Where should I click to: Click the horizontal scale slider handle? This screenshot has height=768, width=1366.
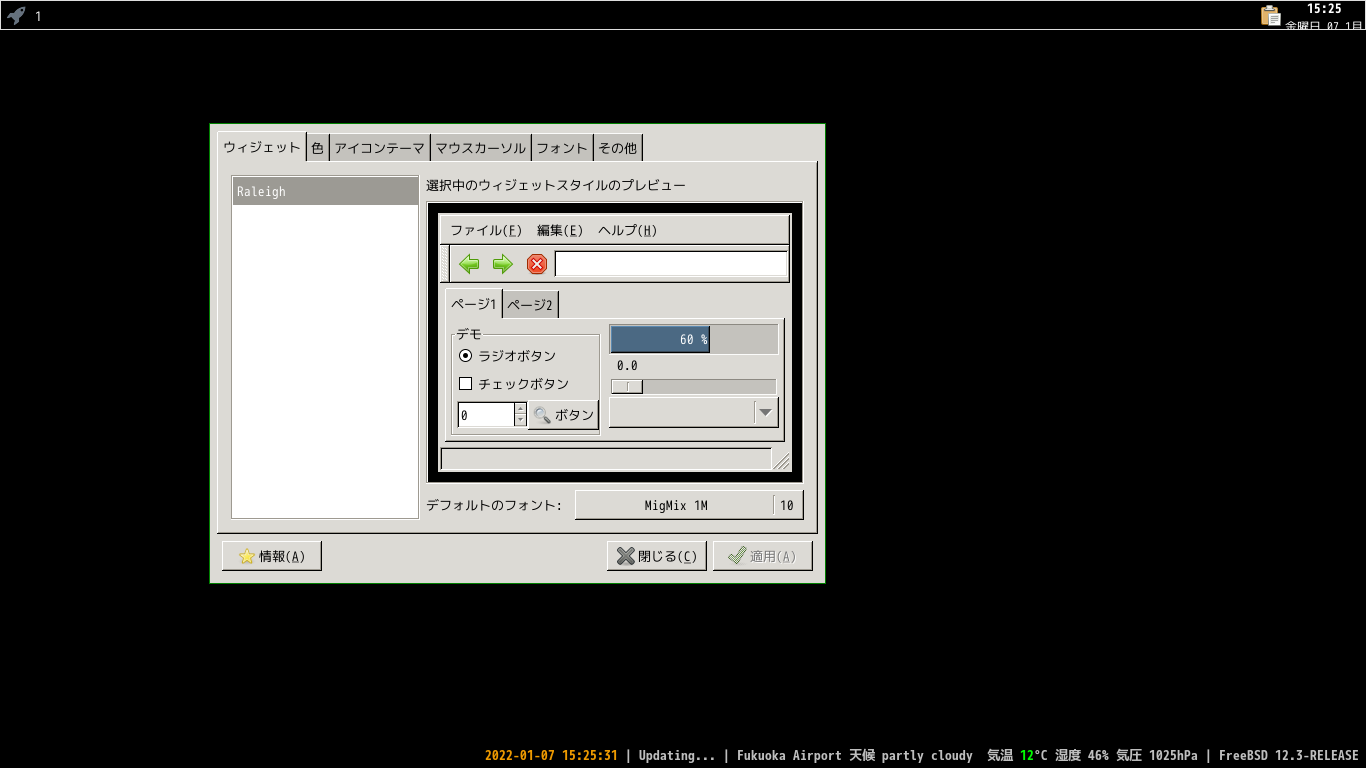pyautogui.click(x=627, y=386)
